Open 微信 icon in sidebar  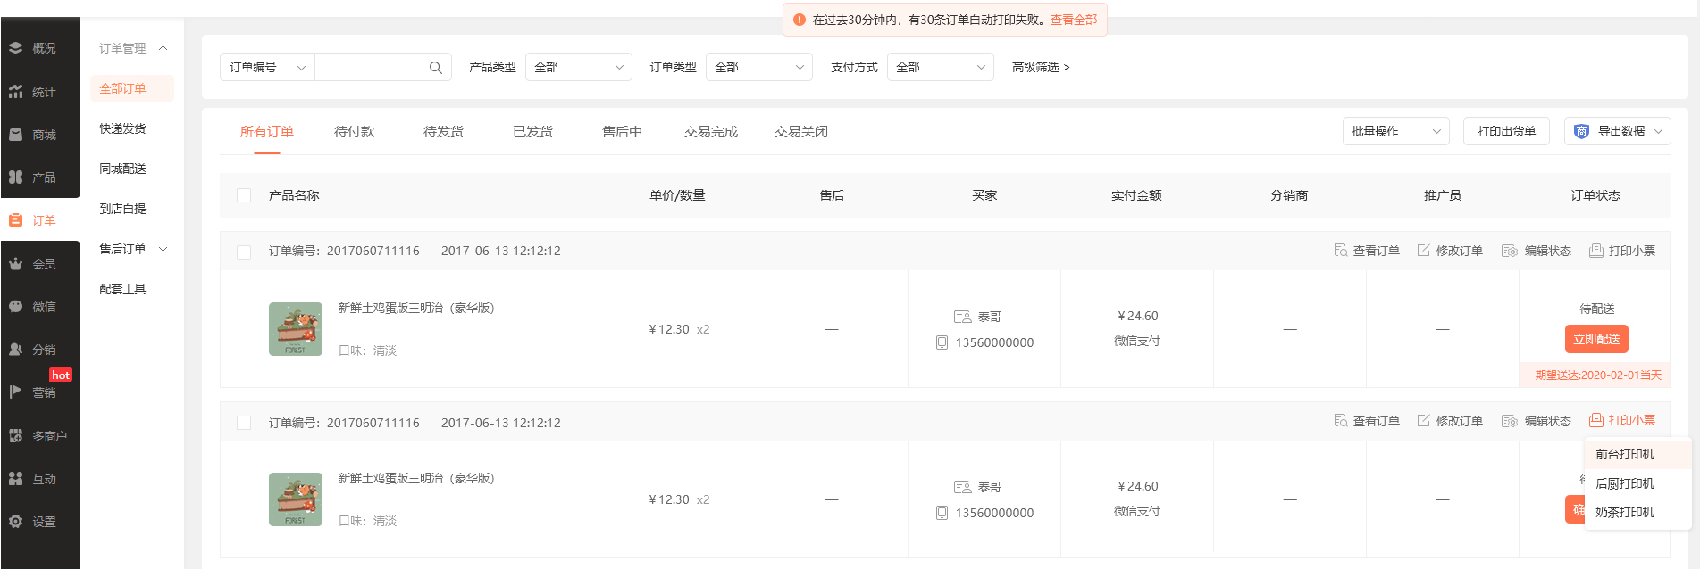(x=16, y=307)
